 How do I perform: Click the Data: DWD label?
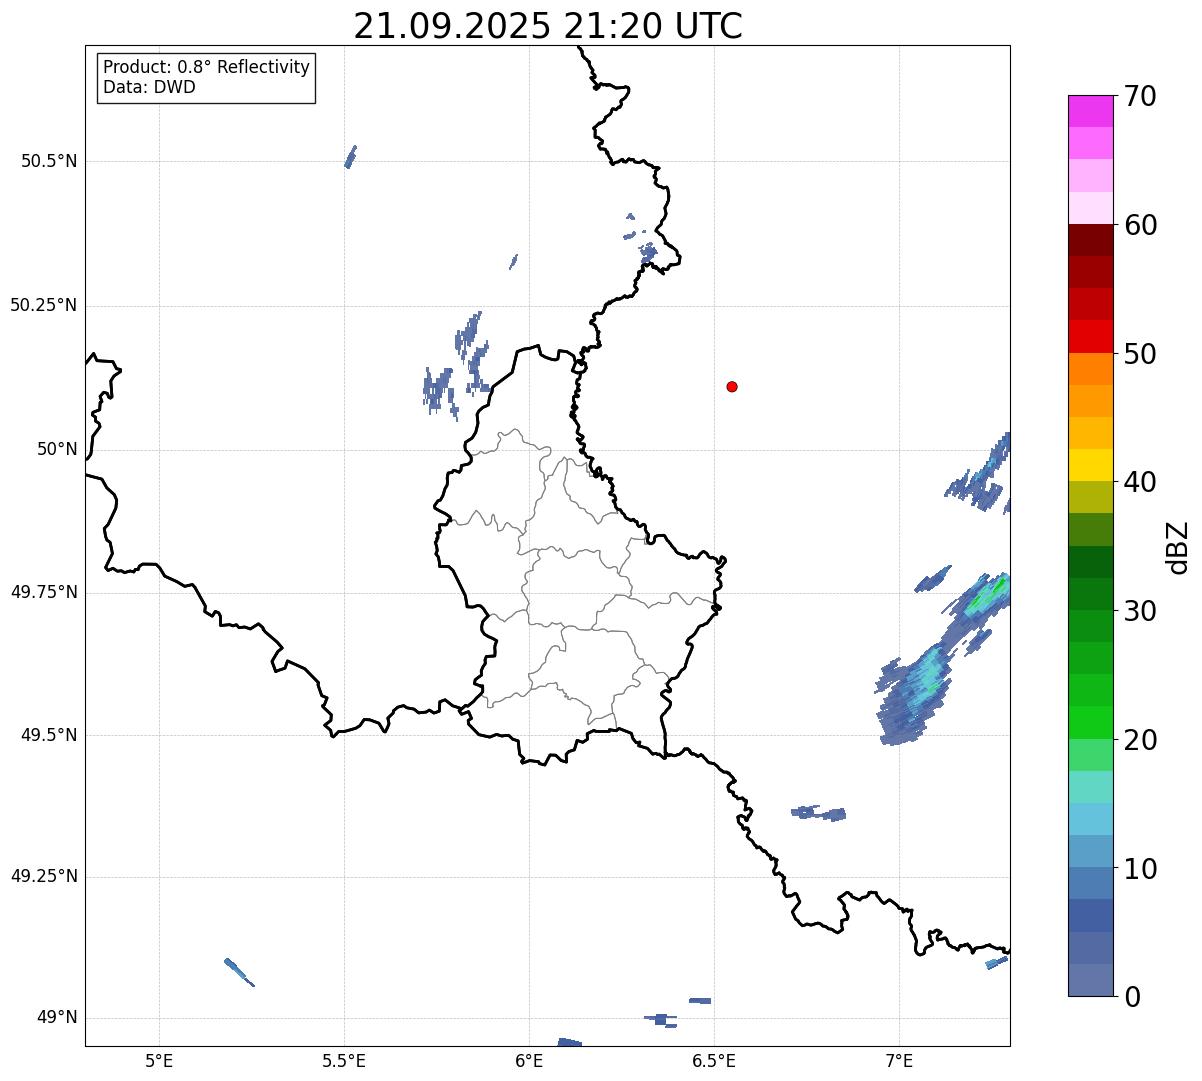click(150, 87)
